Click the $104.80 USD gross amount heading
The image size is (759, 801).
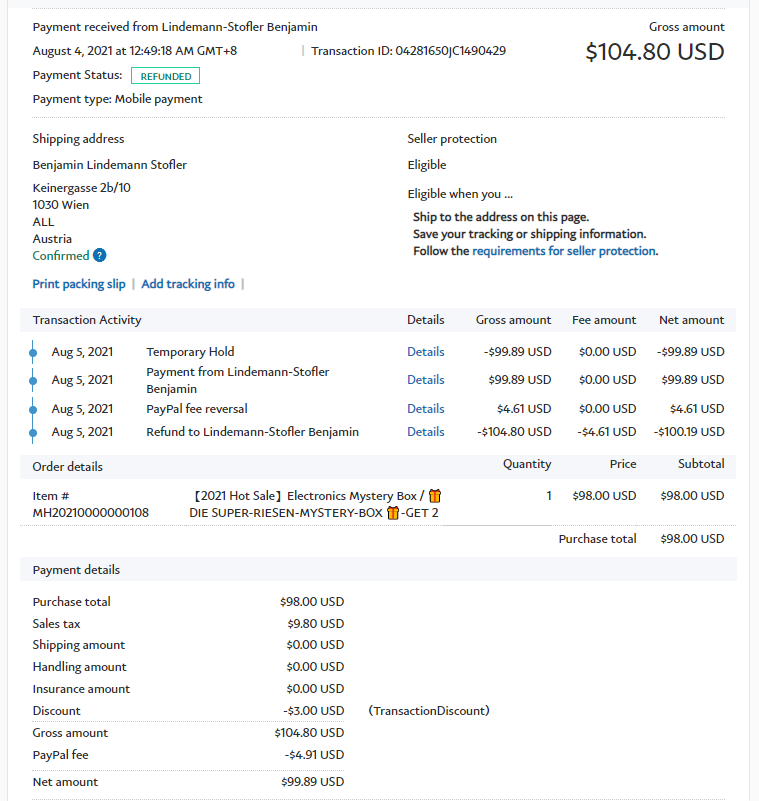[654, 52]
